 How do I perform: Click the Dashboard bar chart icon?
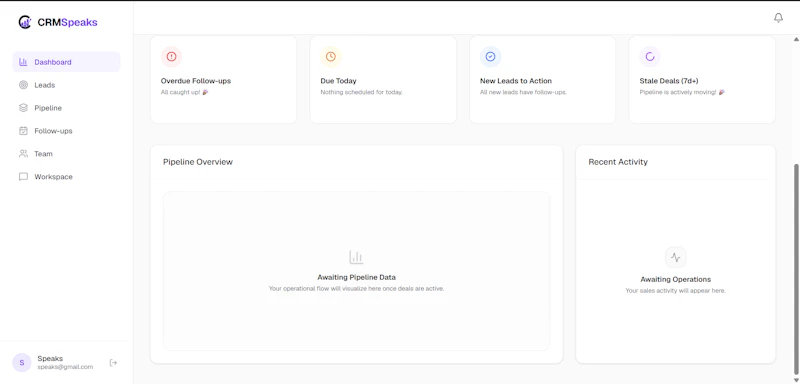(23, 62)
